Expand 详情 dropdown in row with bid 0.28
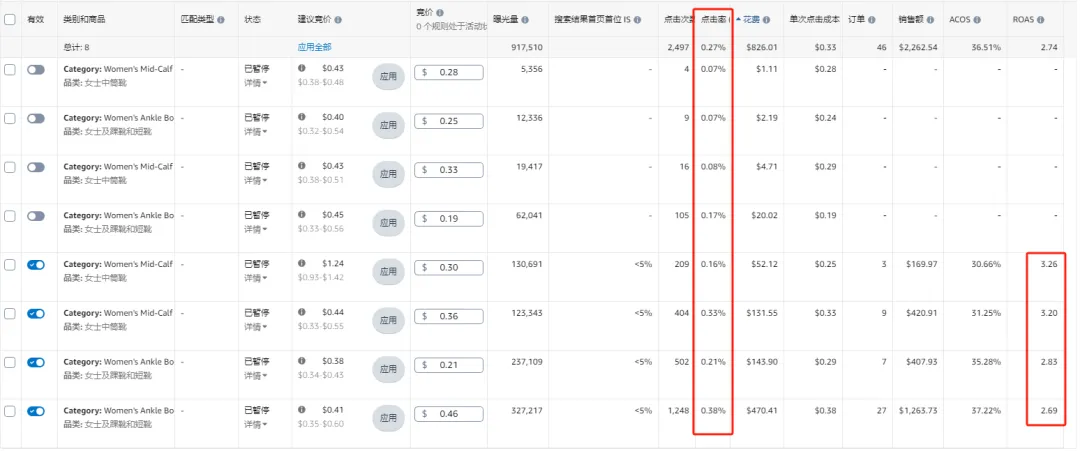 [254, 83]
